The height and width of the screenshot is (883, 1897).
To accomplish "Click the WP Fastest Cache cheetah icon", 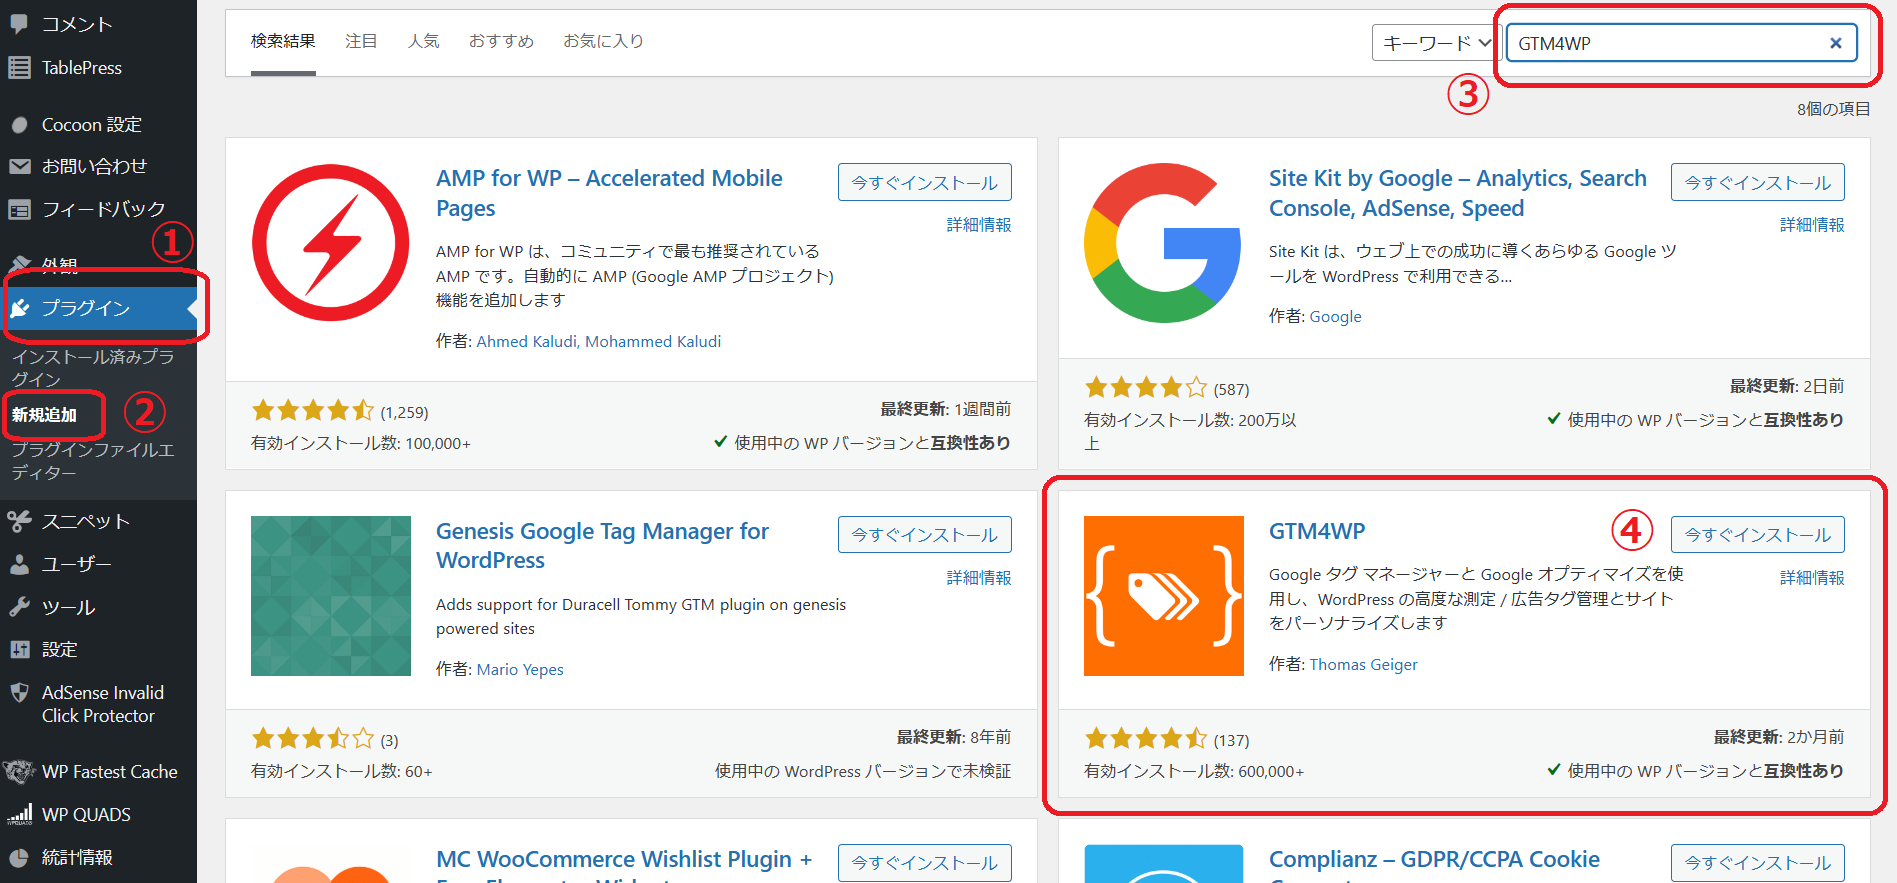I will 19,771.
